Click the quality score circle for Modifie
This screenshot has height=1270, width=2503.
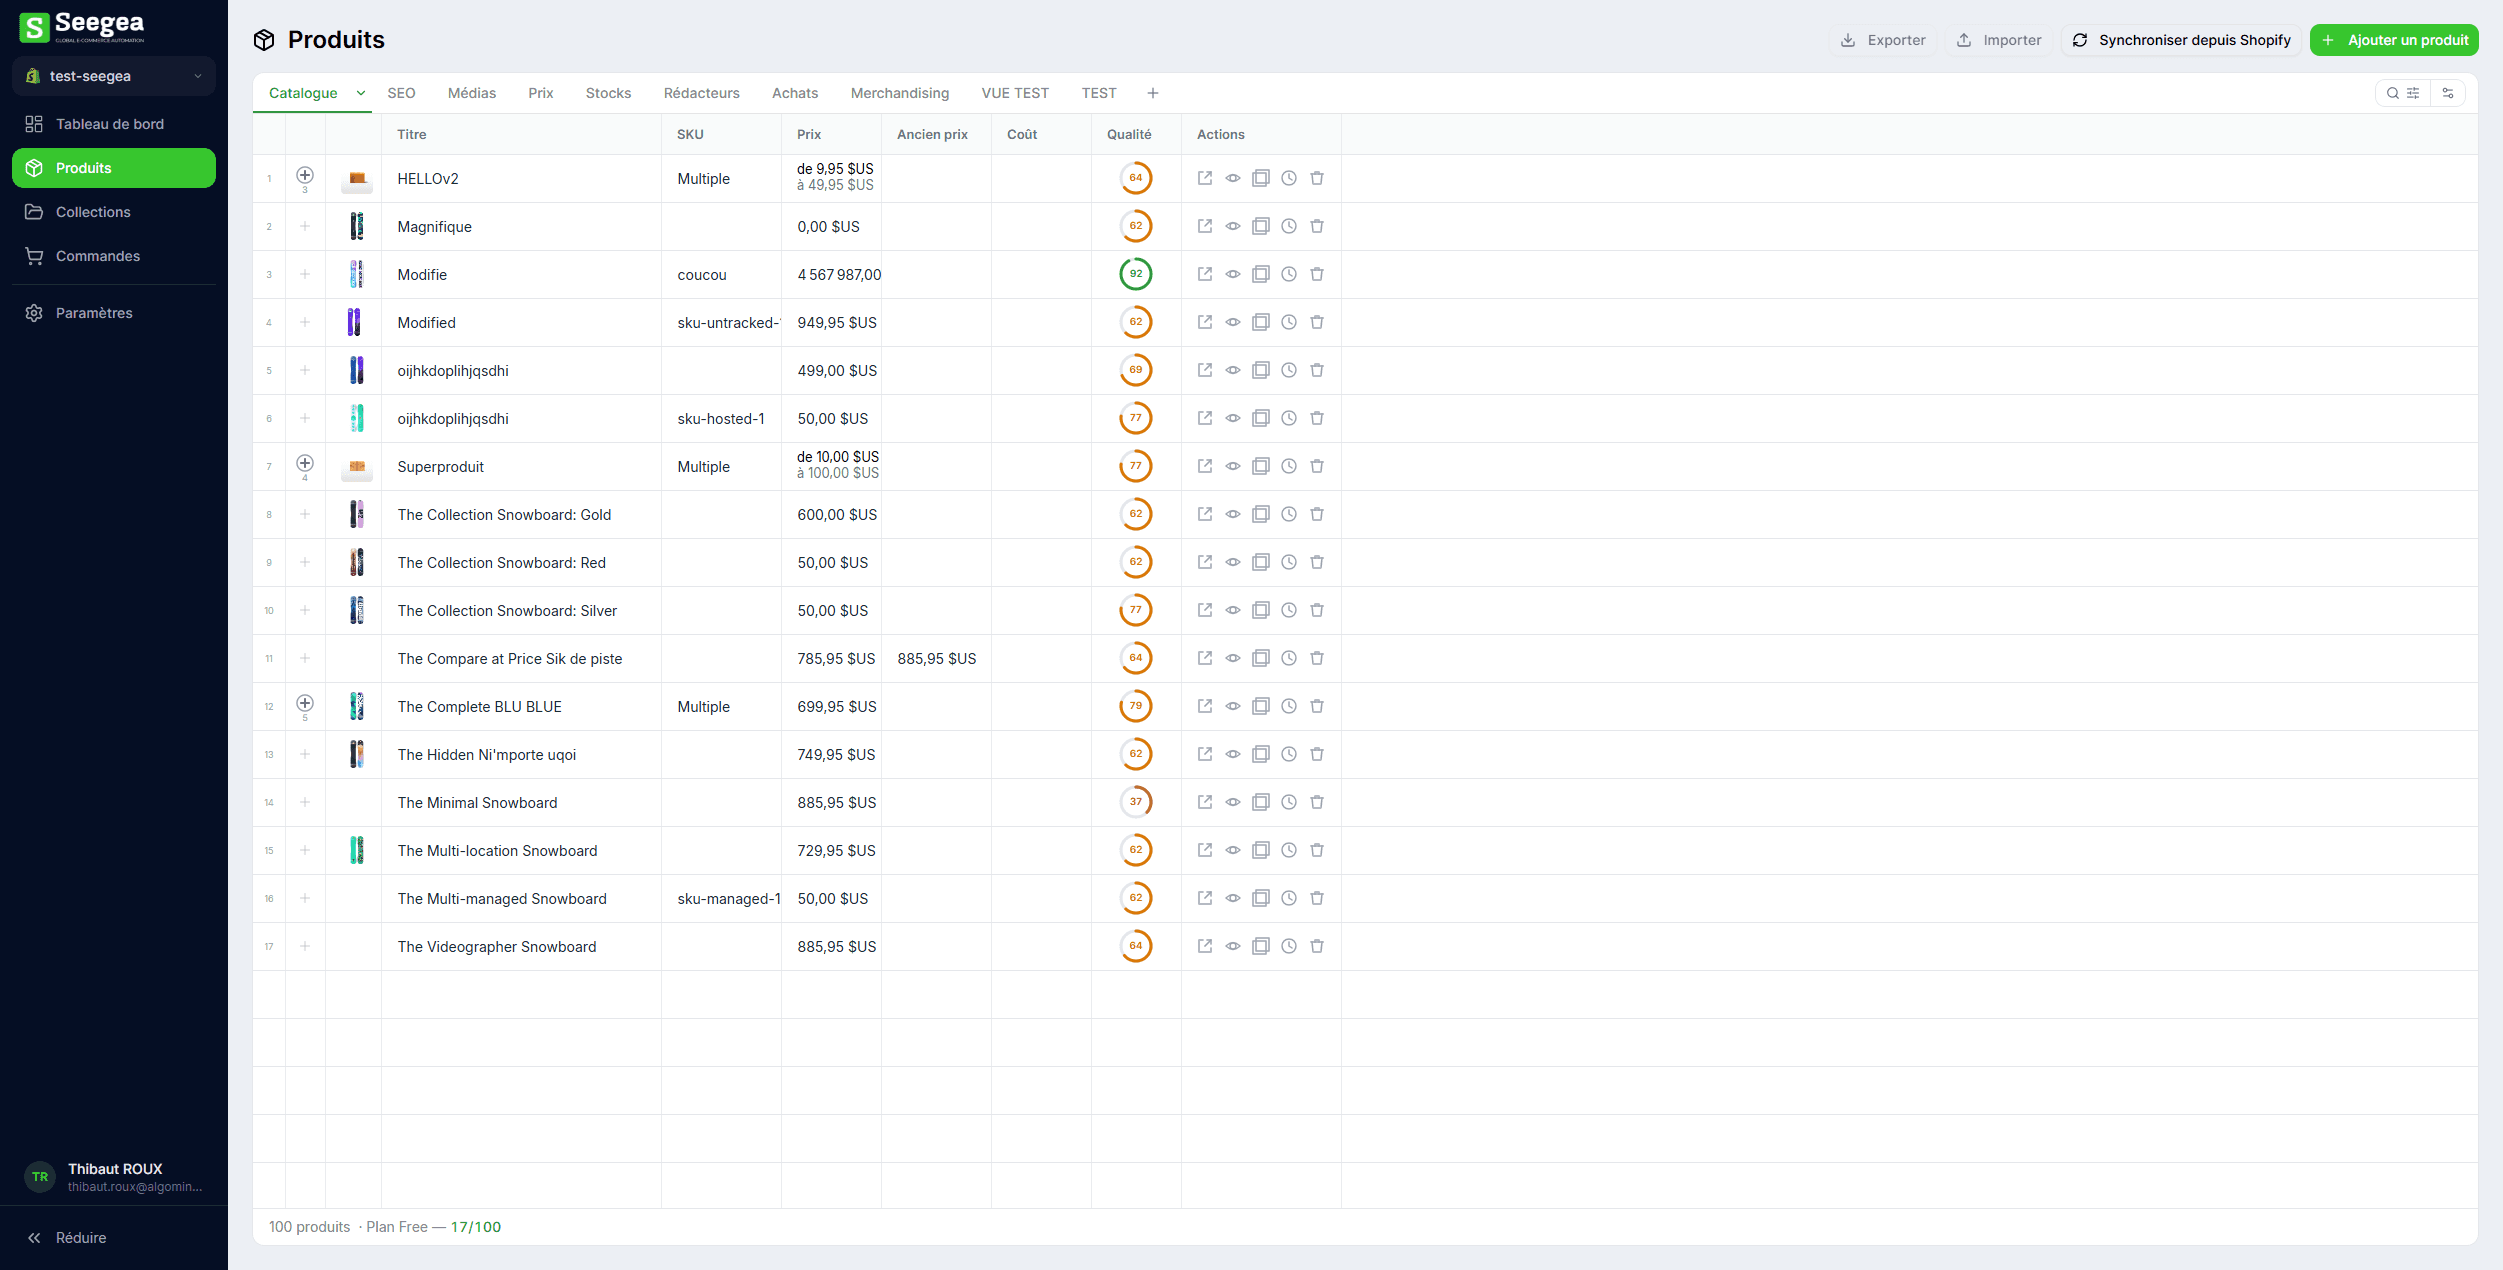click(x=1135, y=274)
